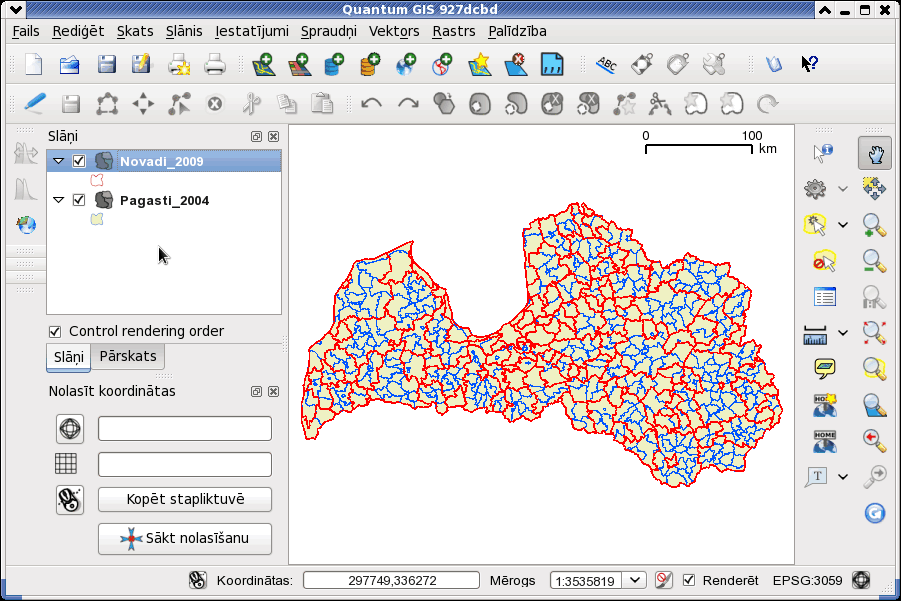Close the Slāņi panel
Viewport: 901px width, 601px height.
[274, 136]
